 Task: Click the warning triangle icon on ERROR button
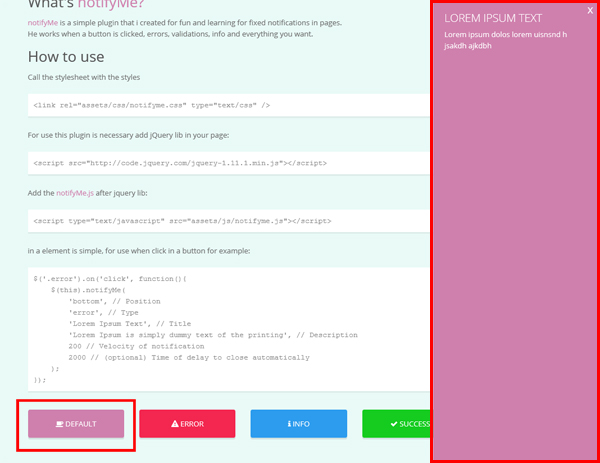click(x=175, y=424)
